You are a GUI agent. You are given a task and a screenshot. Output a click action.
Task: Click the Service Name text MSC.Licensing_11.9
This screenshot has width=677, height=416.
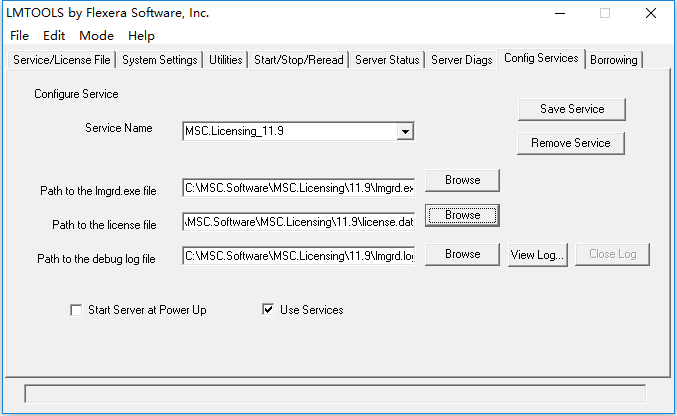pyautogui.click(x=234, y=131)
